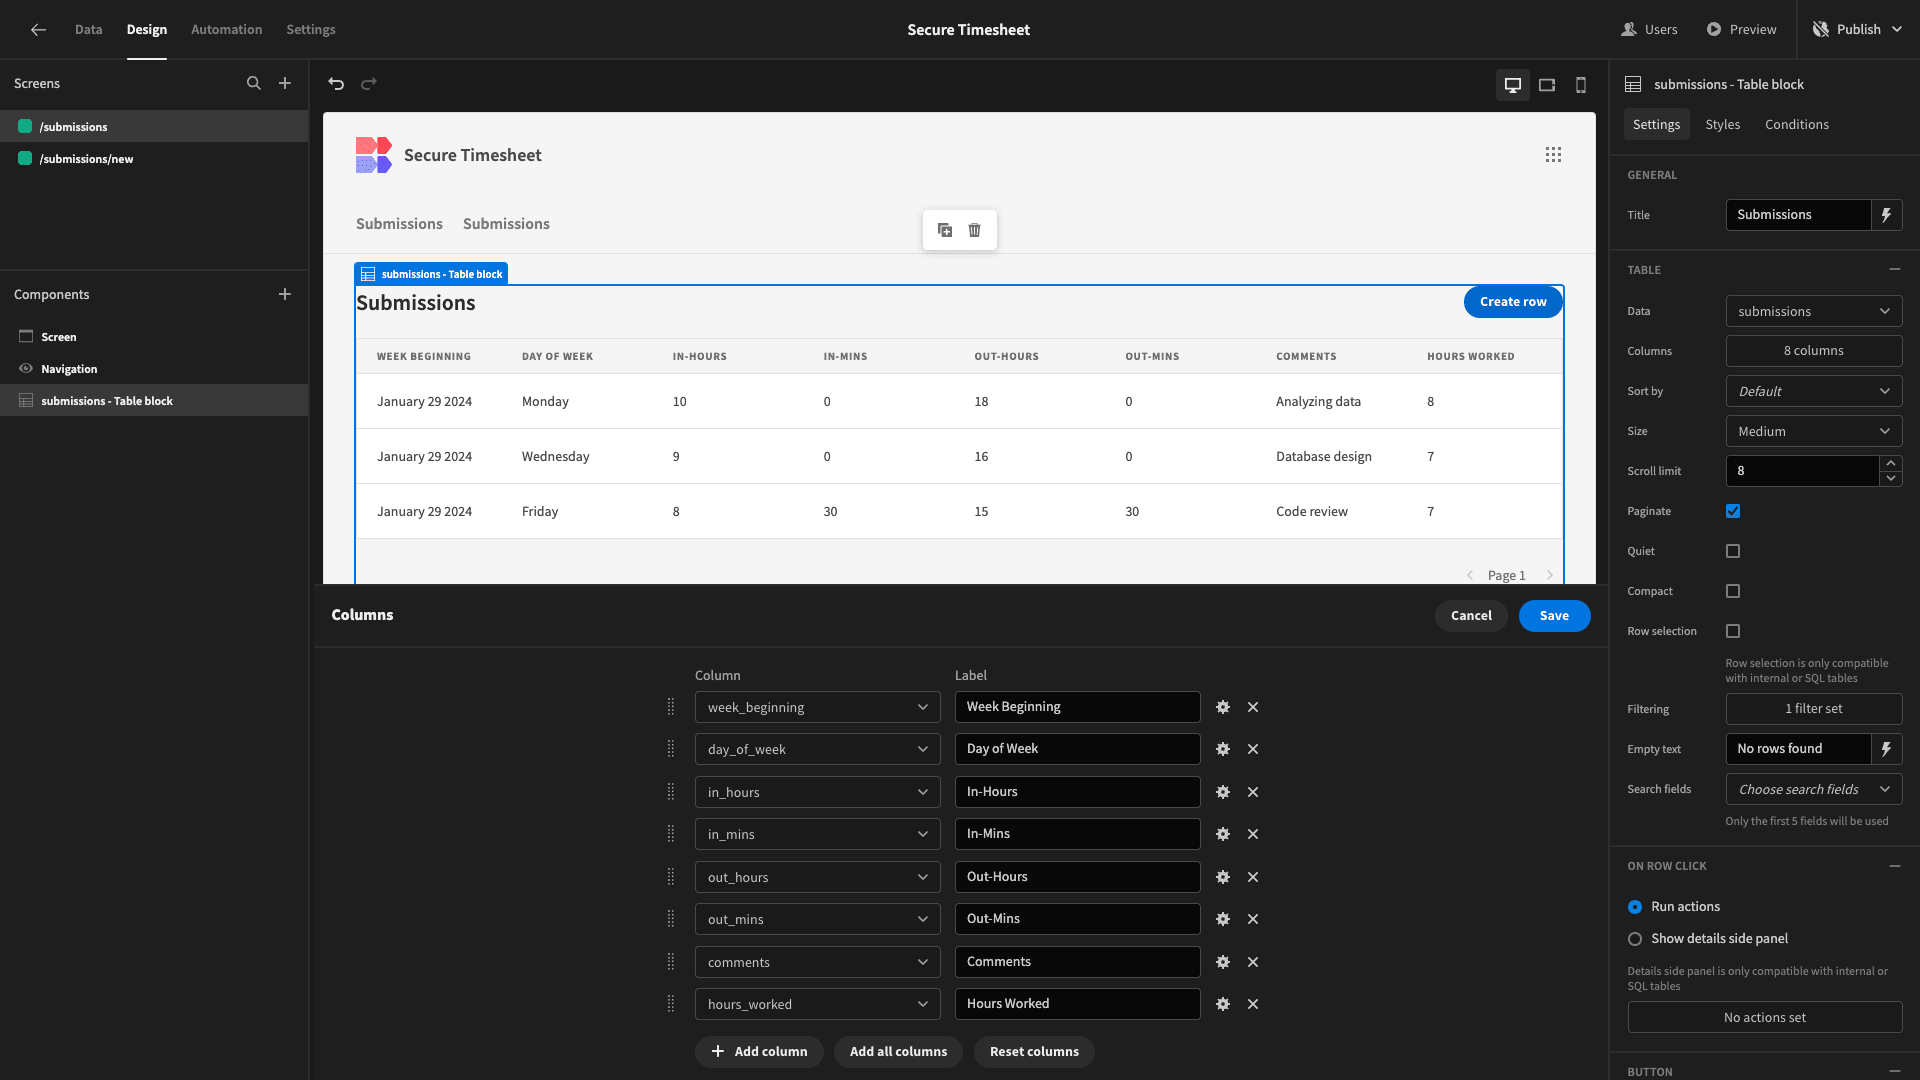Select Show details side panel option
This screenshot has height=1080, width=1920.
(1635, 939)
